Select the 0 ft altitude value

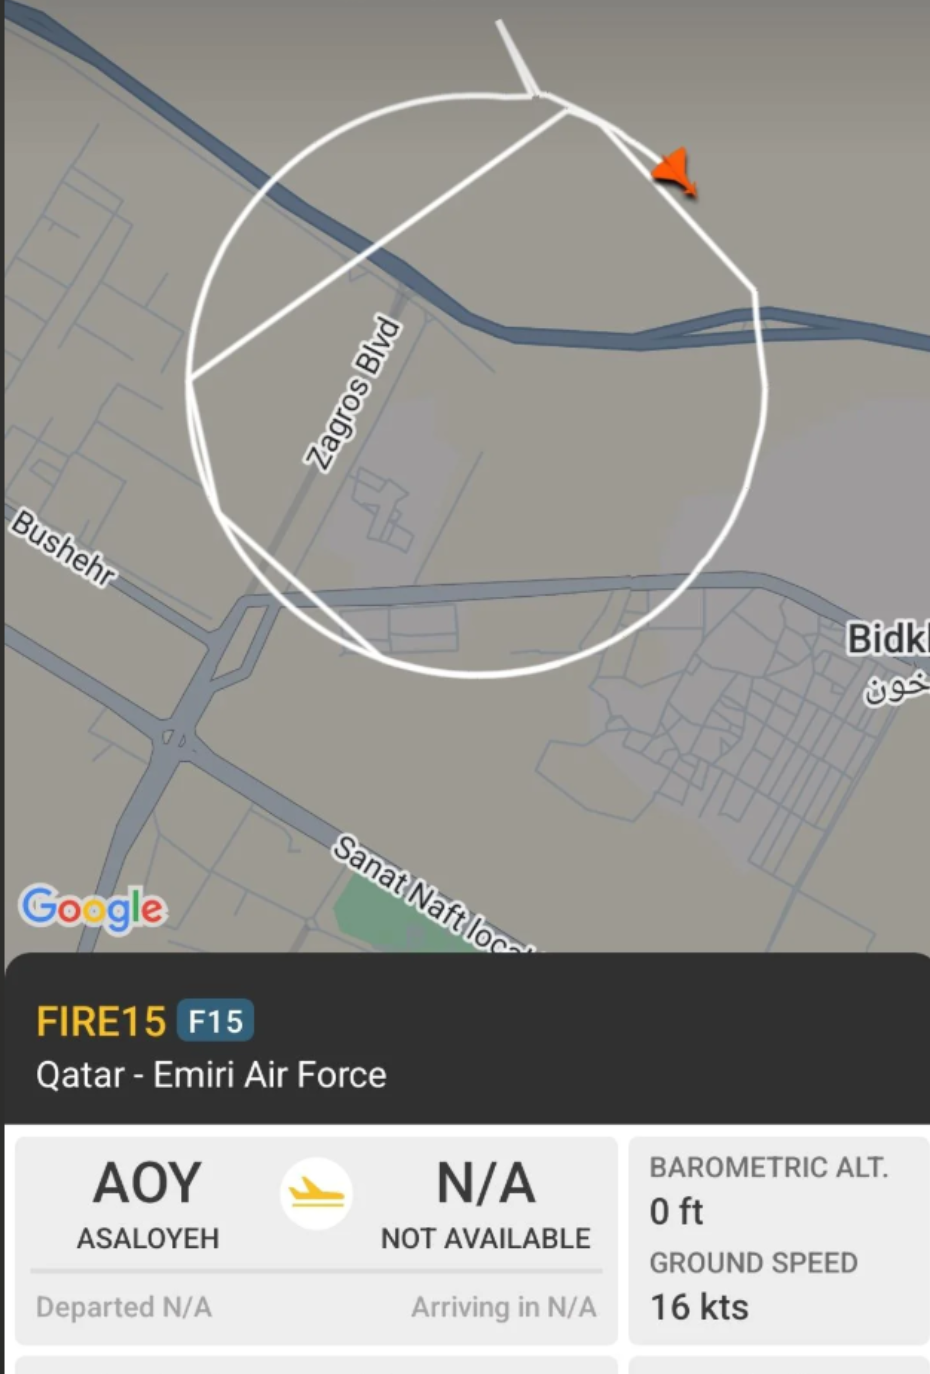(x=677, y=1212)
